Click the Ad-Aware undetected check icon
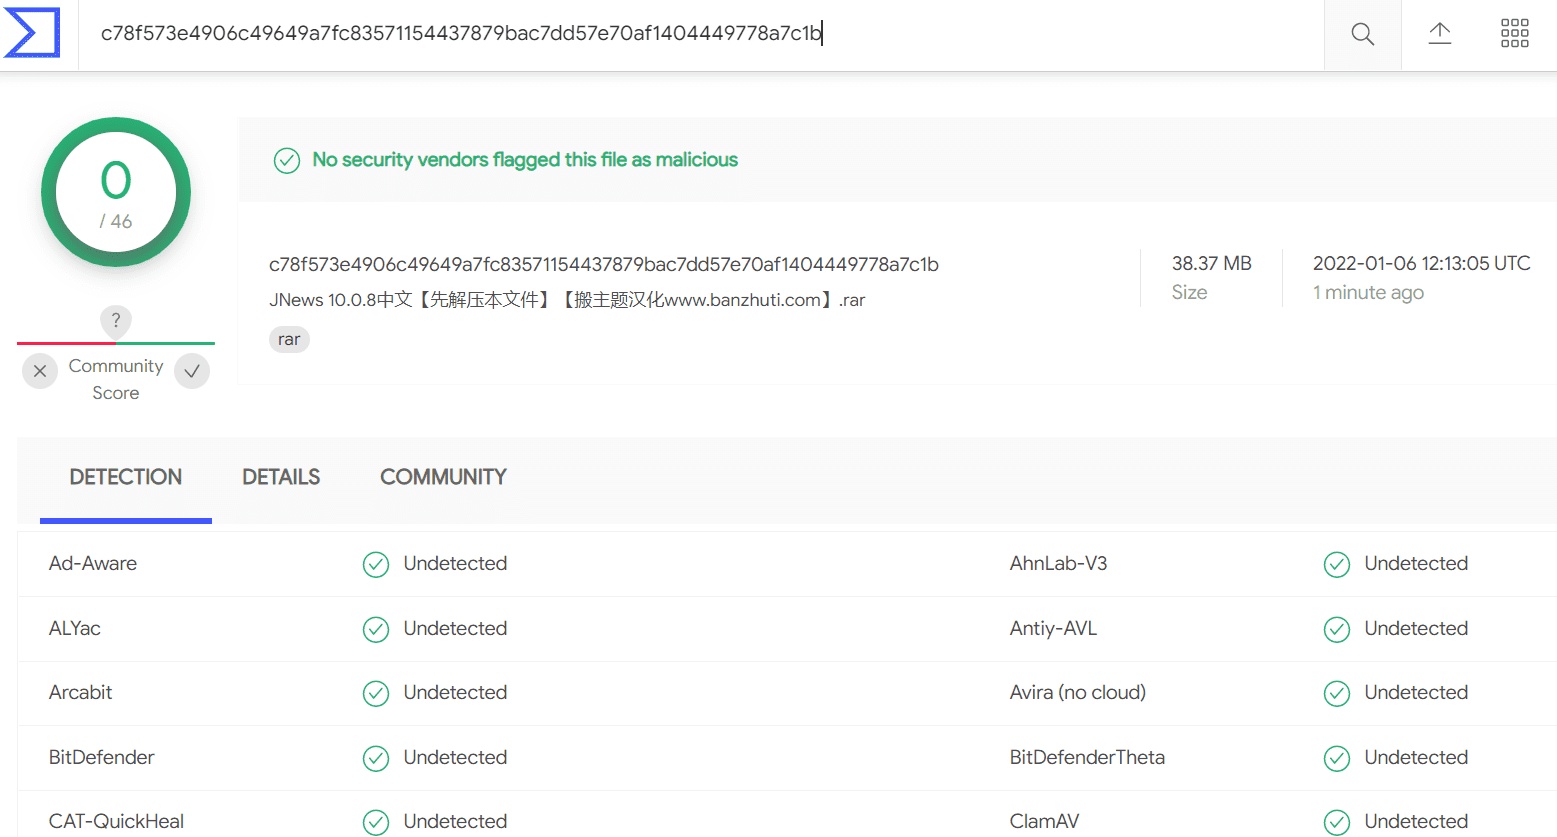The height and width of the screenshot is (837, 1557). coord(376,565)
